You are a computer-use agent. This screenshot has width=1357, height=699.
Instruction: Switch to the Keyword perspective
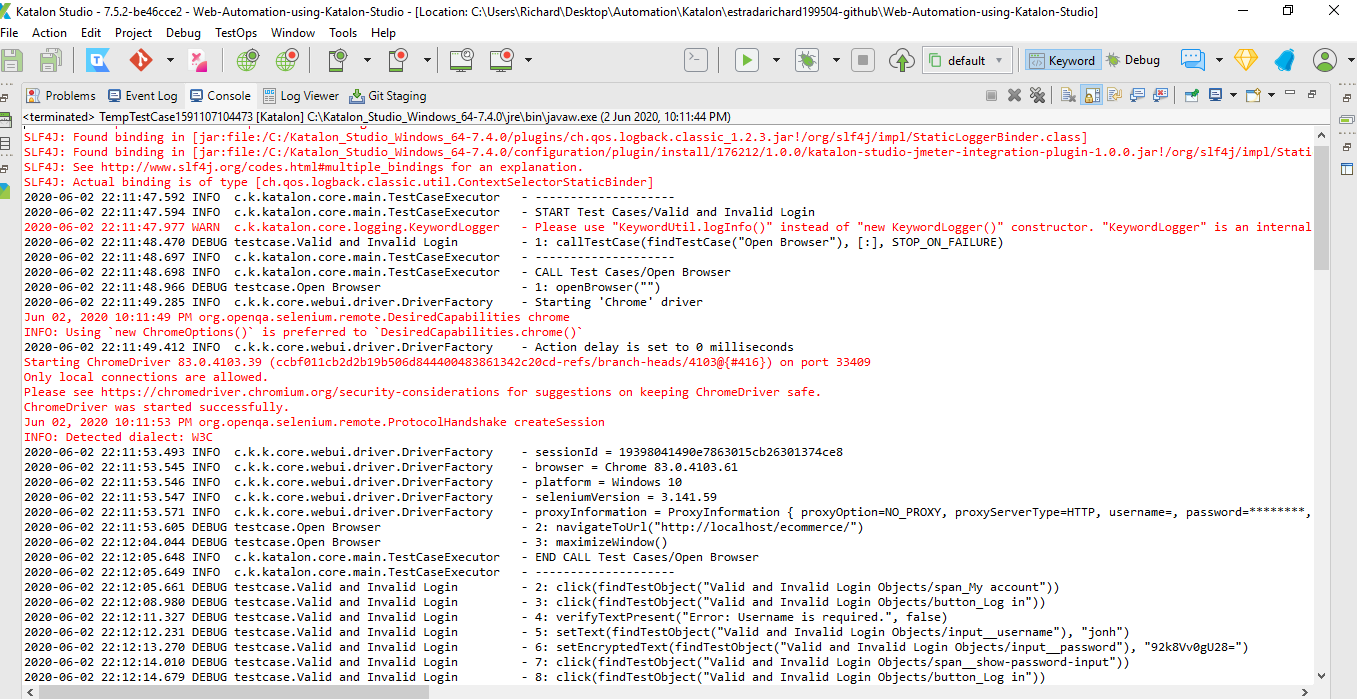tap(1062, 60)
